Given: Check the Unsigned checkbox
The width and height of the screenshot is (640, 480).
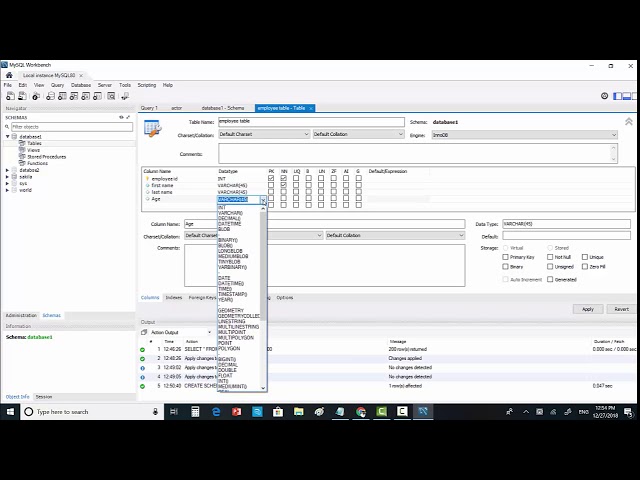Looking at the screenshot, I should coord(550,267).
